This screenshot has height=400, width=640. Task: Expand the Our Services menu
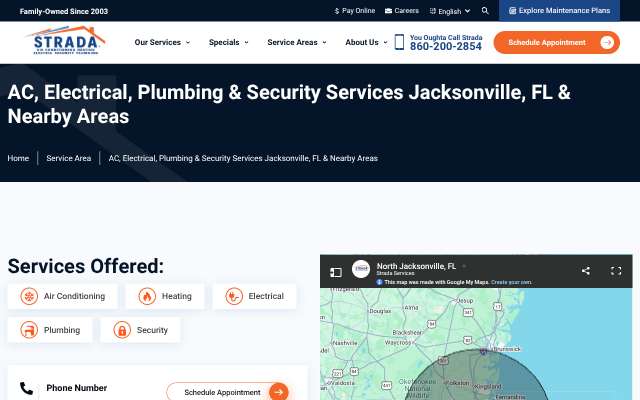click(162, 42)
